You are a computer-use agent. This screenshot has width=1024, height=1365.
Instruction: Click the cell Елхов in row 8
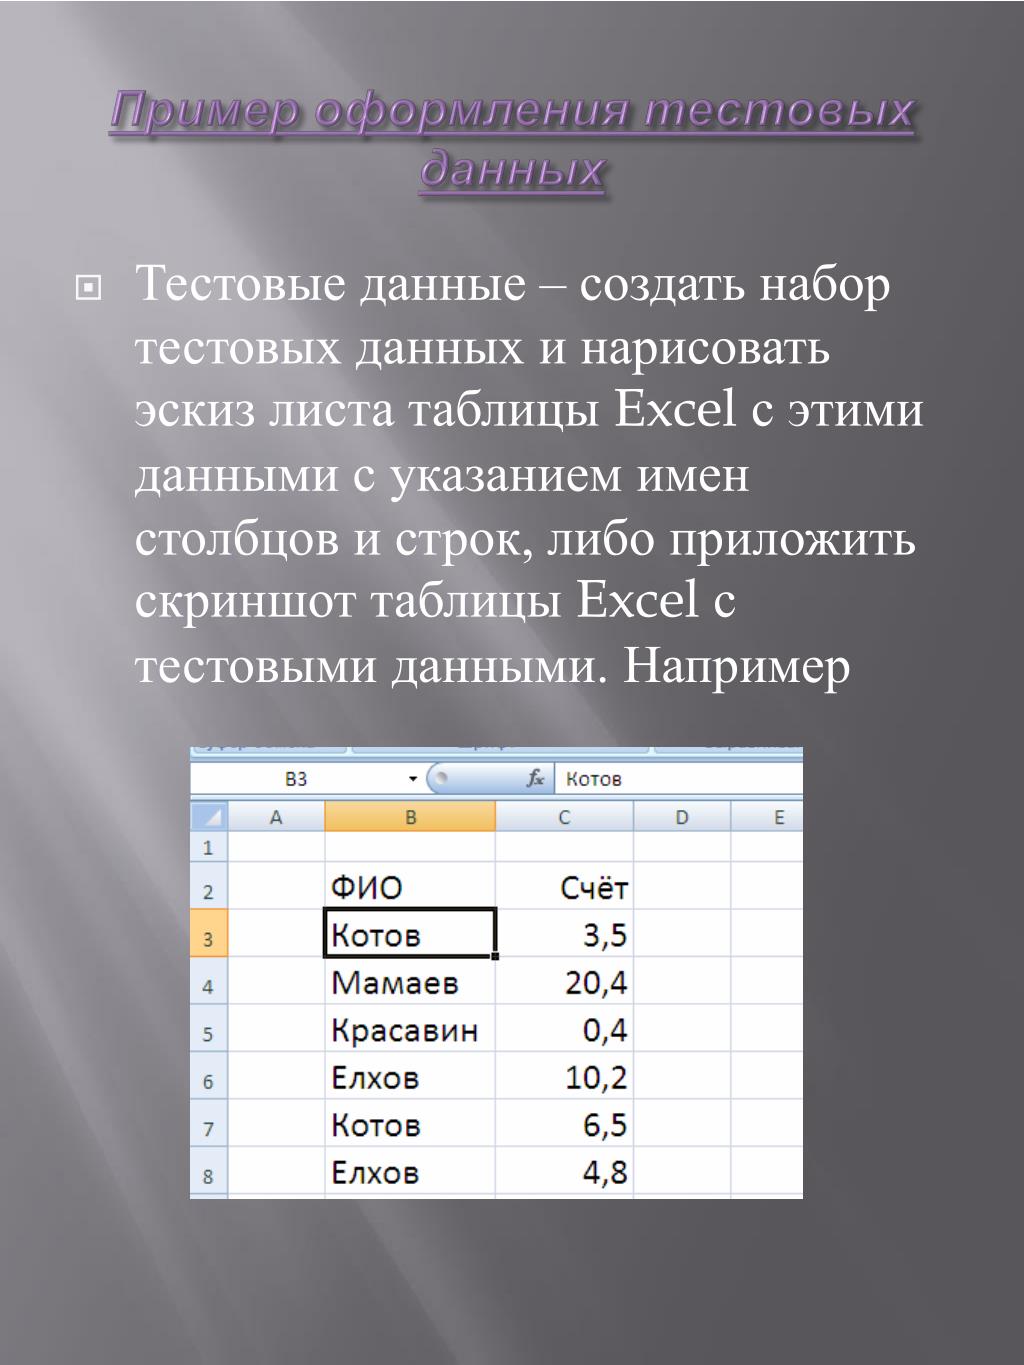[410, 1170]
